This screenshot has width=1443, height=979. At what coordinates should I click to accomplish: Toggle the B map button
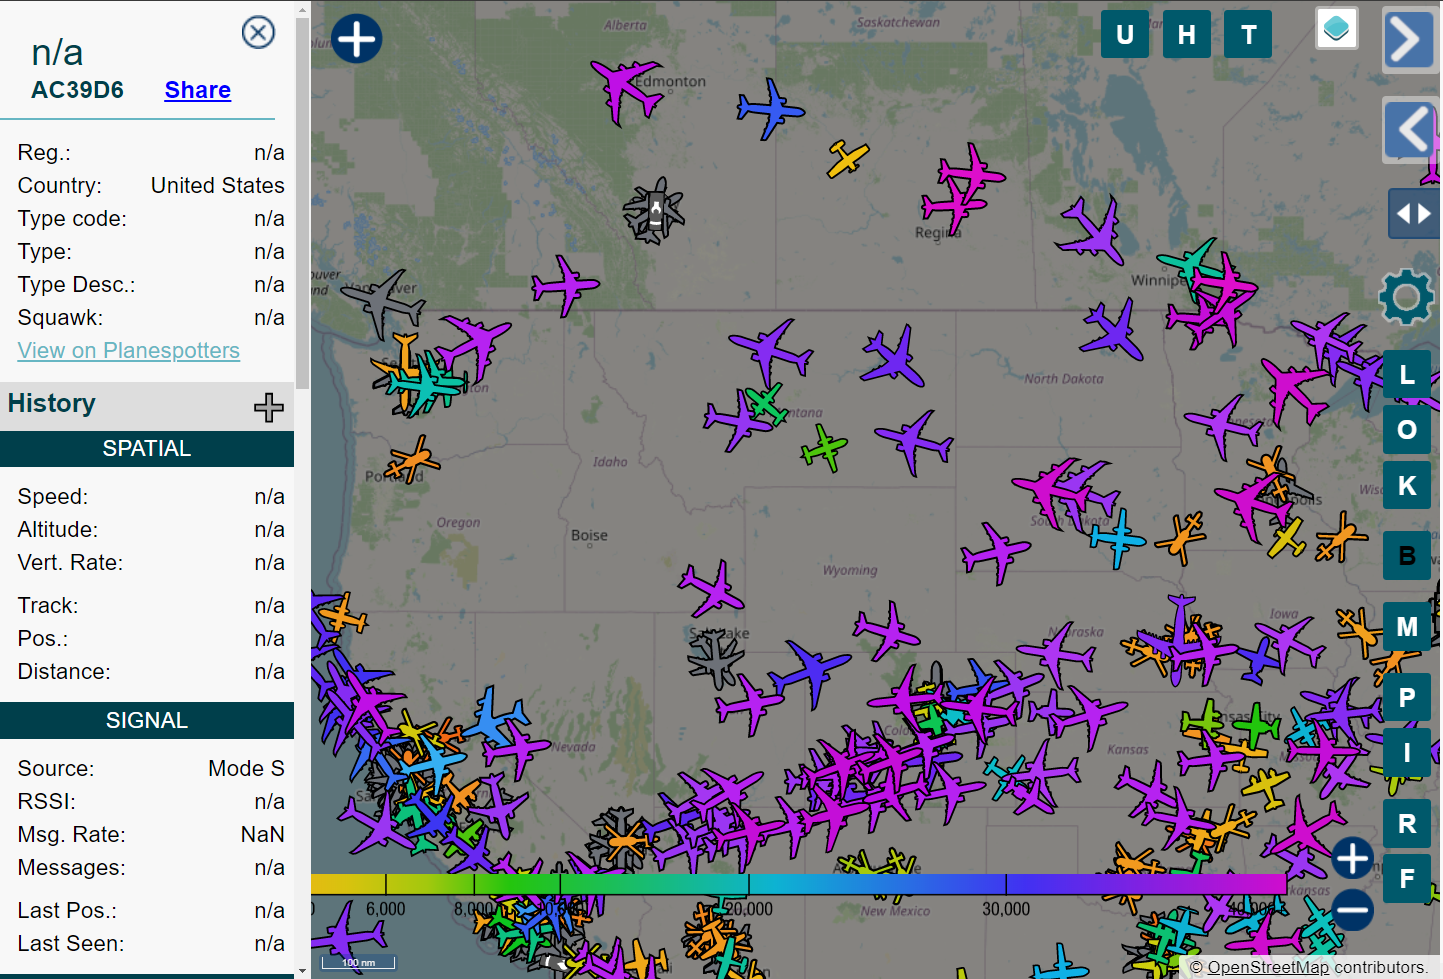point(1407,556)
